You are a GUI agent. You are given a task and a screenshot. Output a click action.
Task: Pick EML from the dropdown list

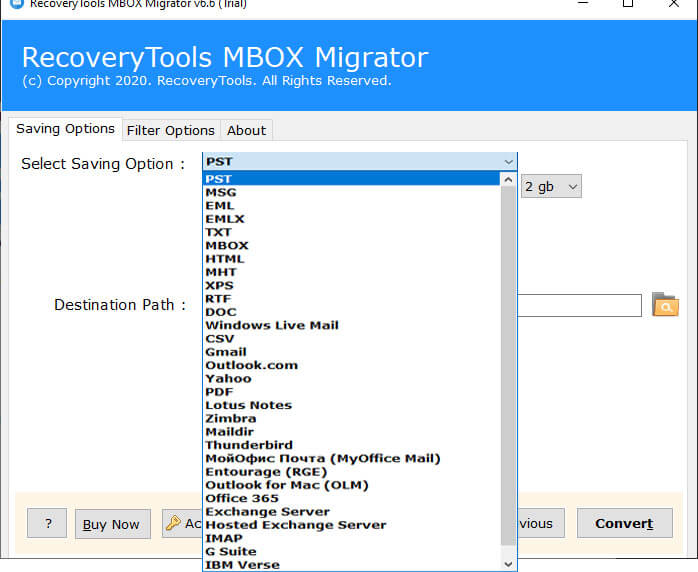pyautogui.click(x=352, y=206)
